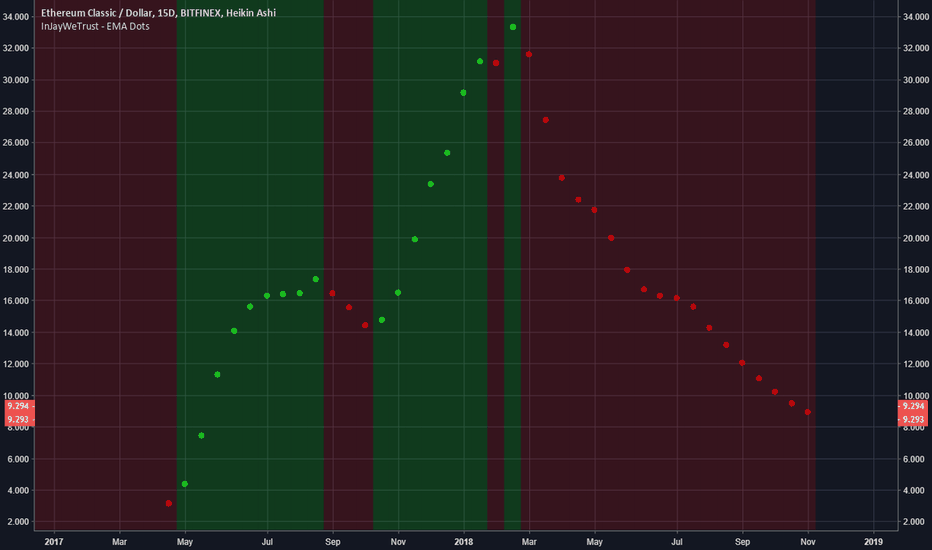Click the 9.294 price label on right axis
This screenshot has width=932, height=550.
913,406
